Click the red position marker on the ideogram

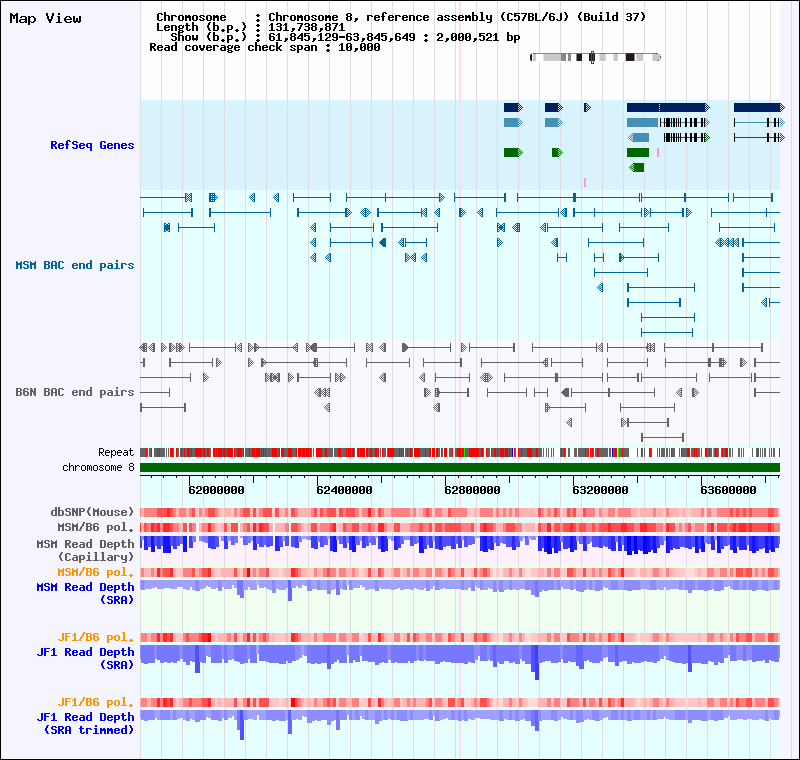point(592,57)
